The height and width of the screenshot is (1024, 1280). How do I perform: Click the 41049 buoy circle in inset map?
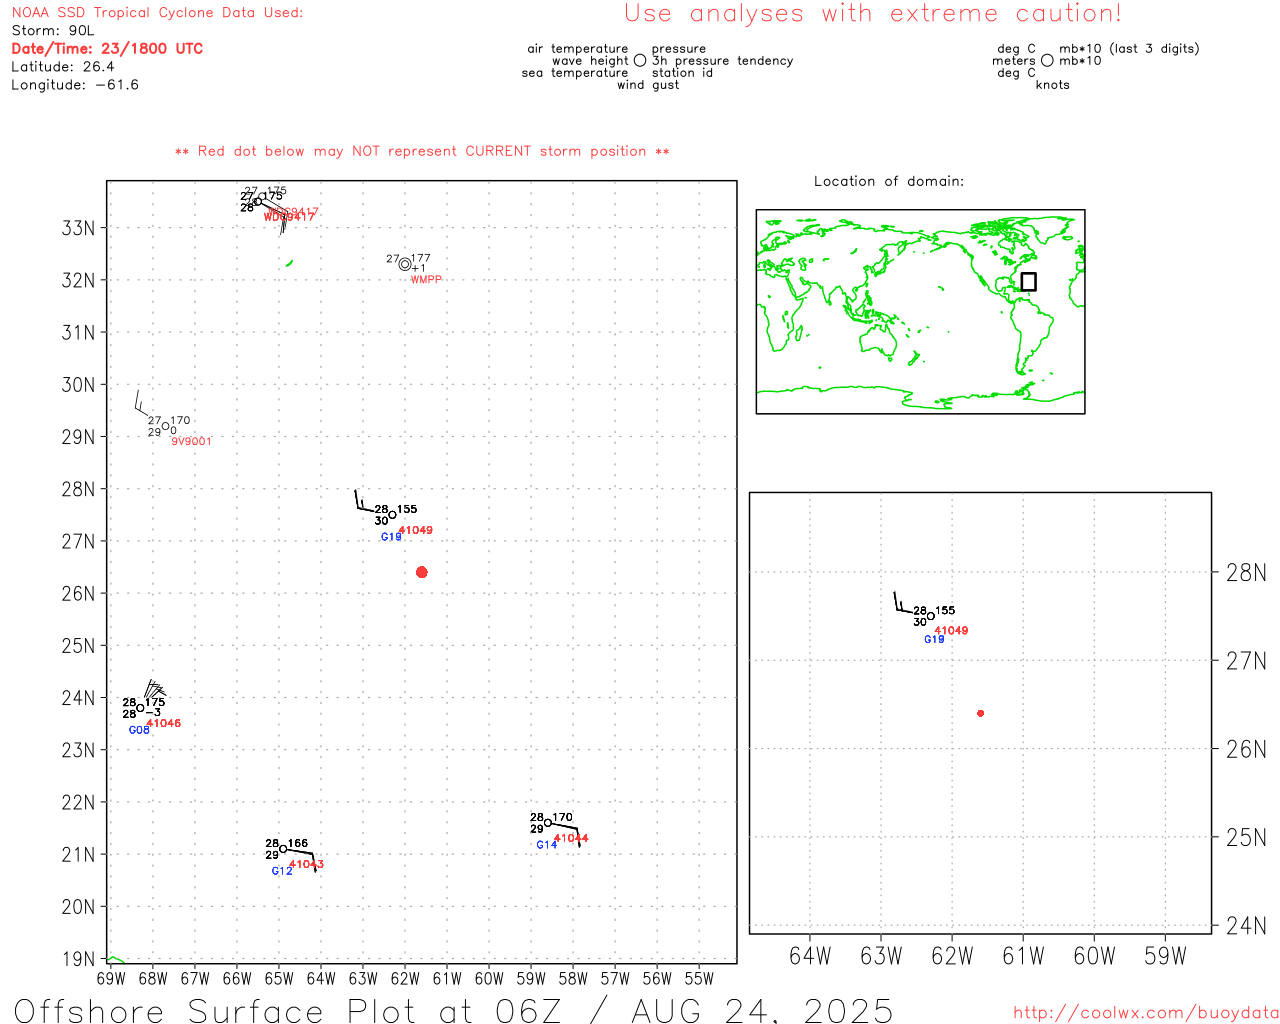(x=930, y=616)
